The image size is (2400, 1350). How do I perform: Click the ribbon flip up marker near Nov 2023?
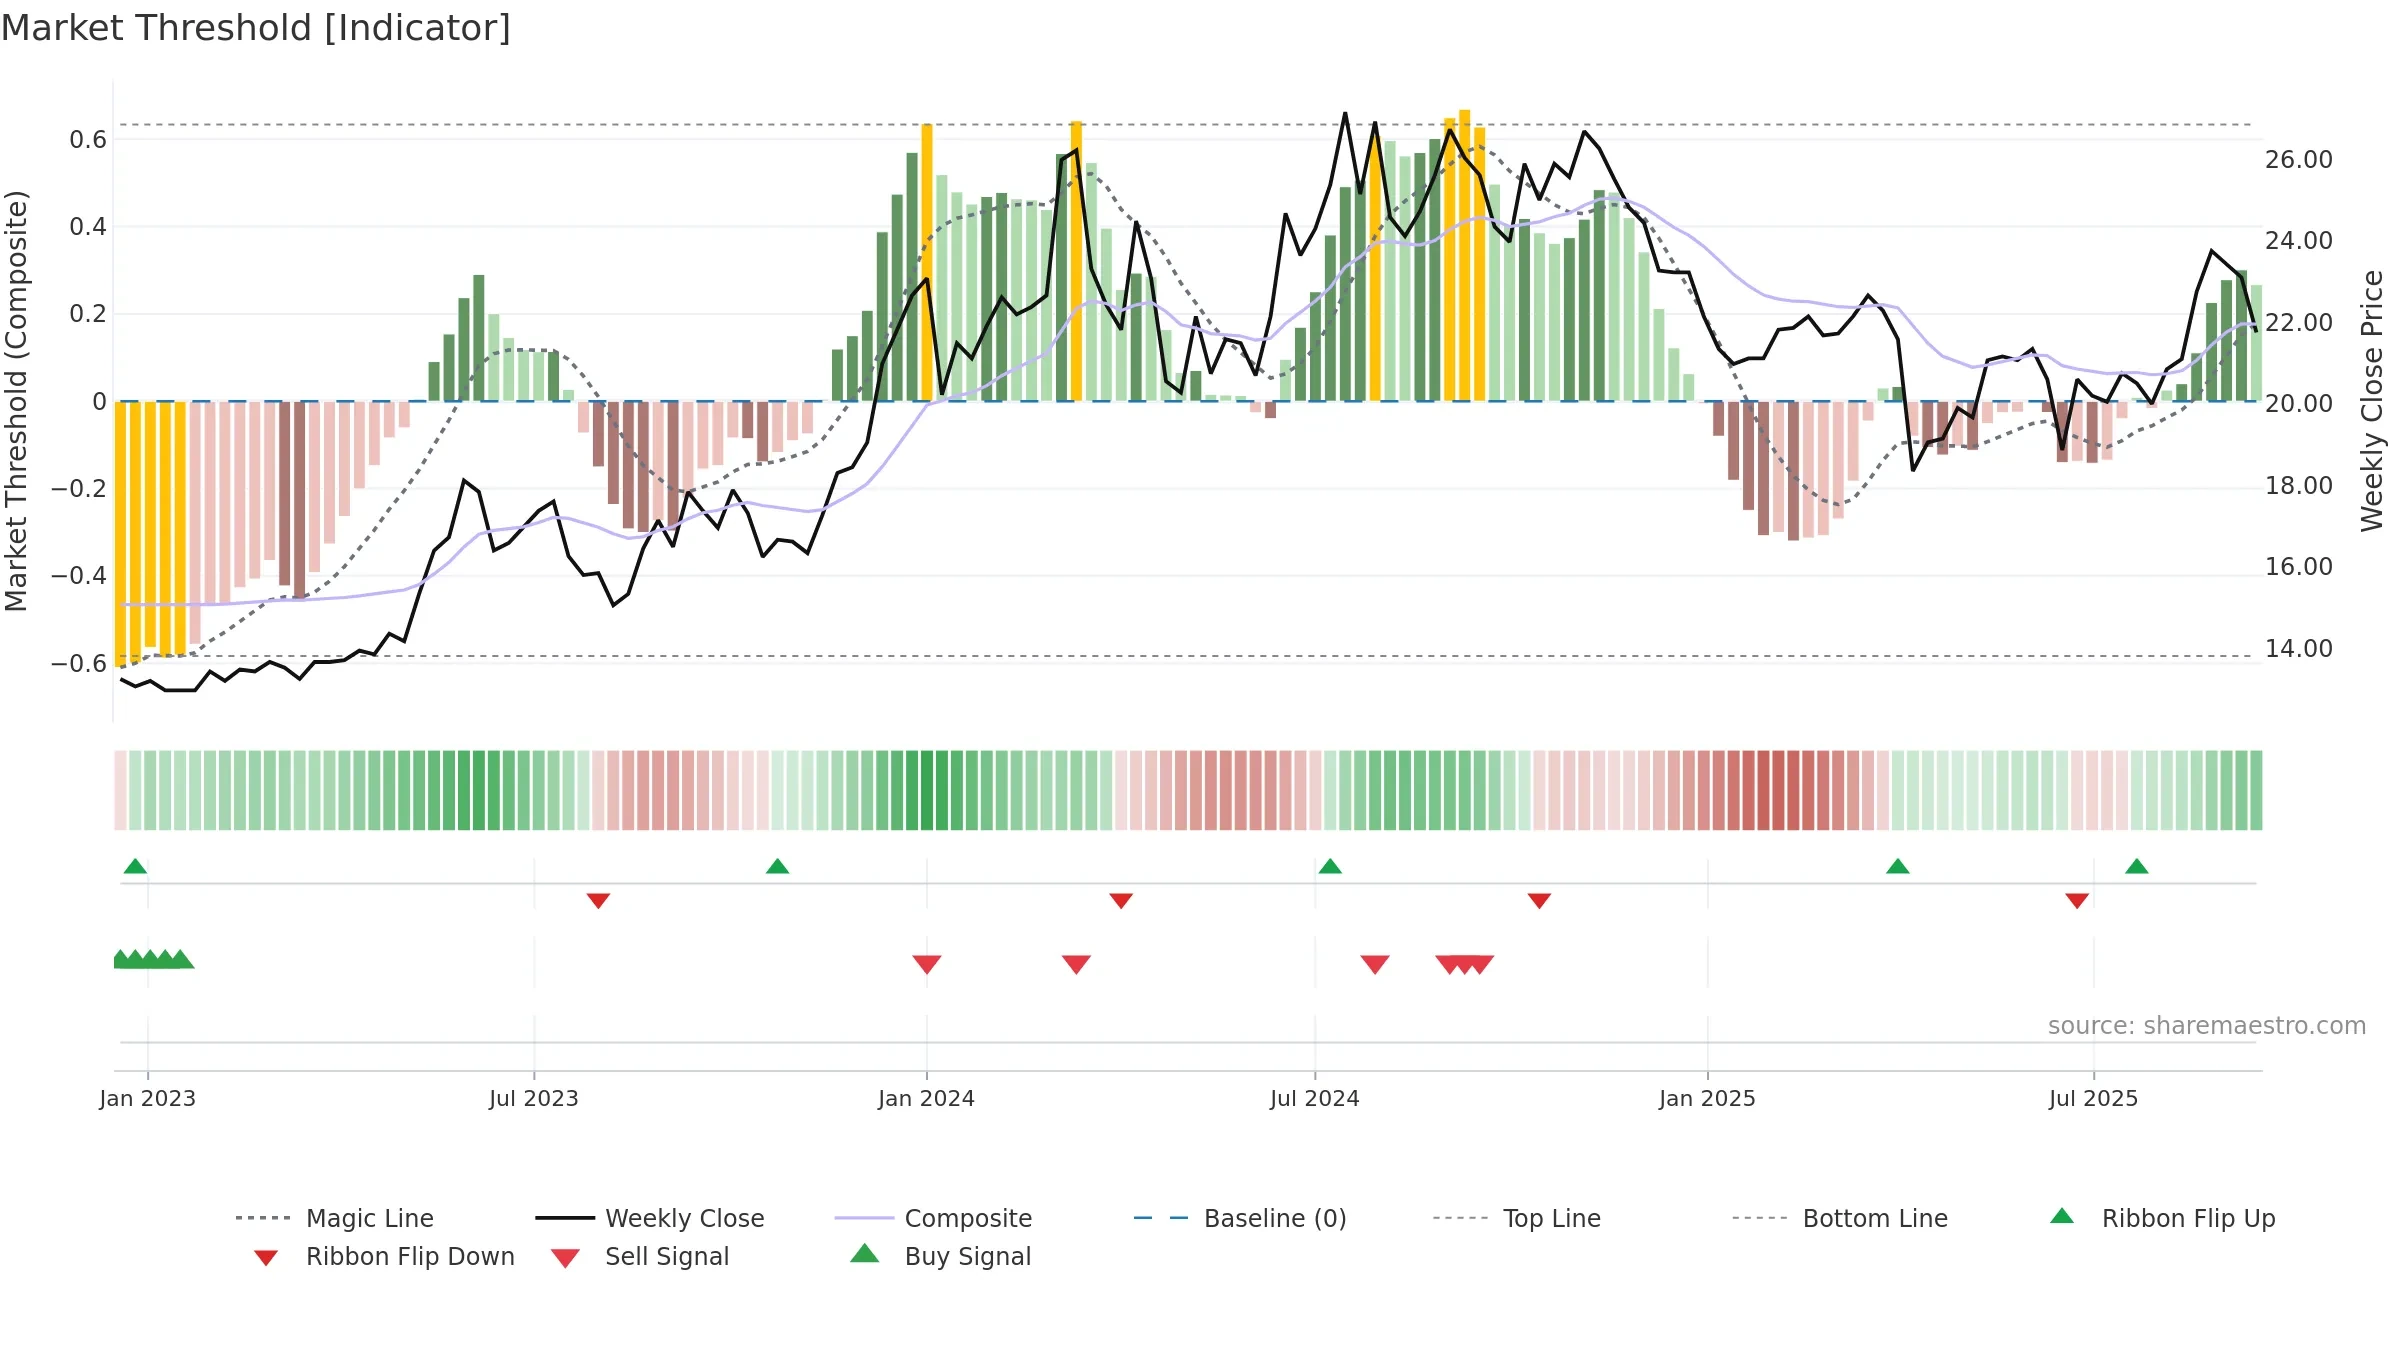click(777, 866)
